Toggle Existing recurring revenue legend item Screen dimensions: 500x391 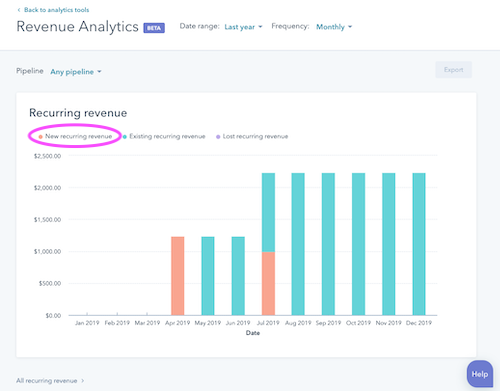pos(164,136)
